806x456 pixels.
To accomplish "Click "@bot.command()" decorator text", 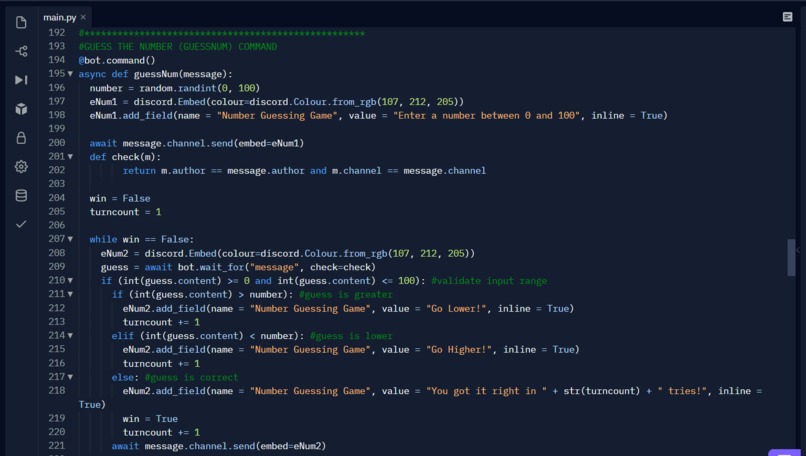I will click(x=117, y=61).
